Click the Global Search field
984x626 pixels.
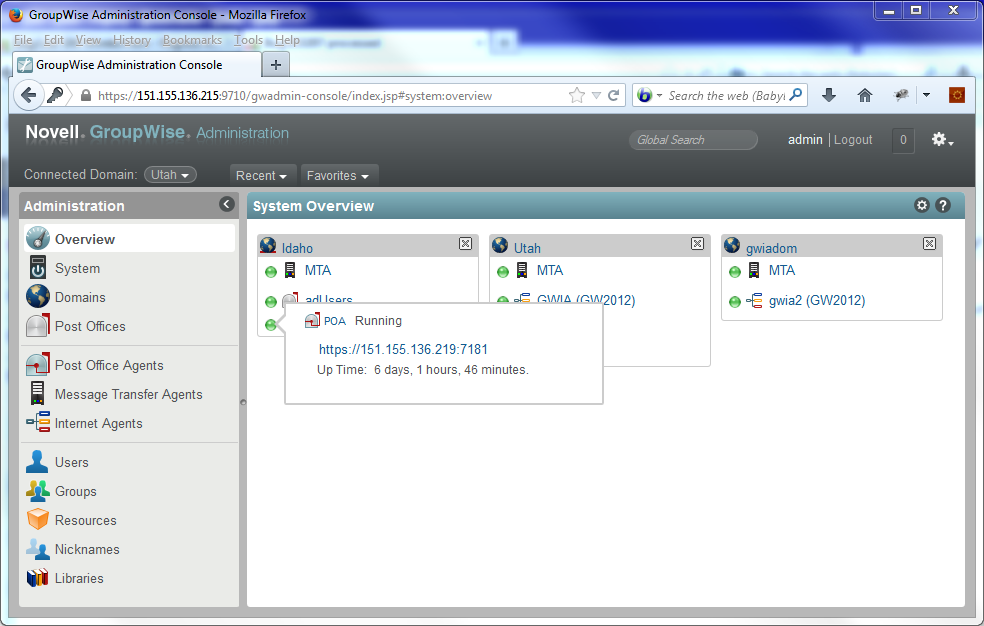(x=693, y=140)
